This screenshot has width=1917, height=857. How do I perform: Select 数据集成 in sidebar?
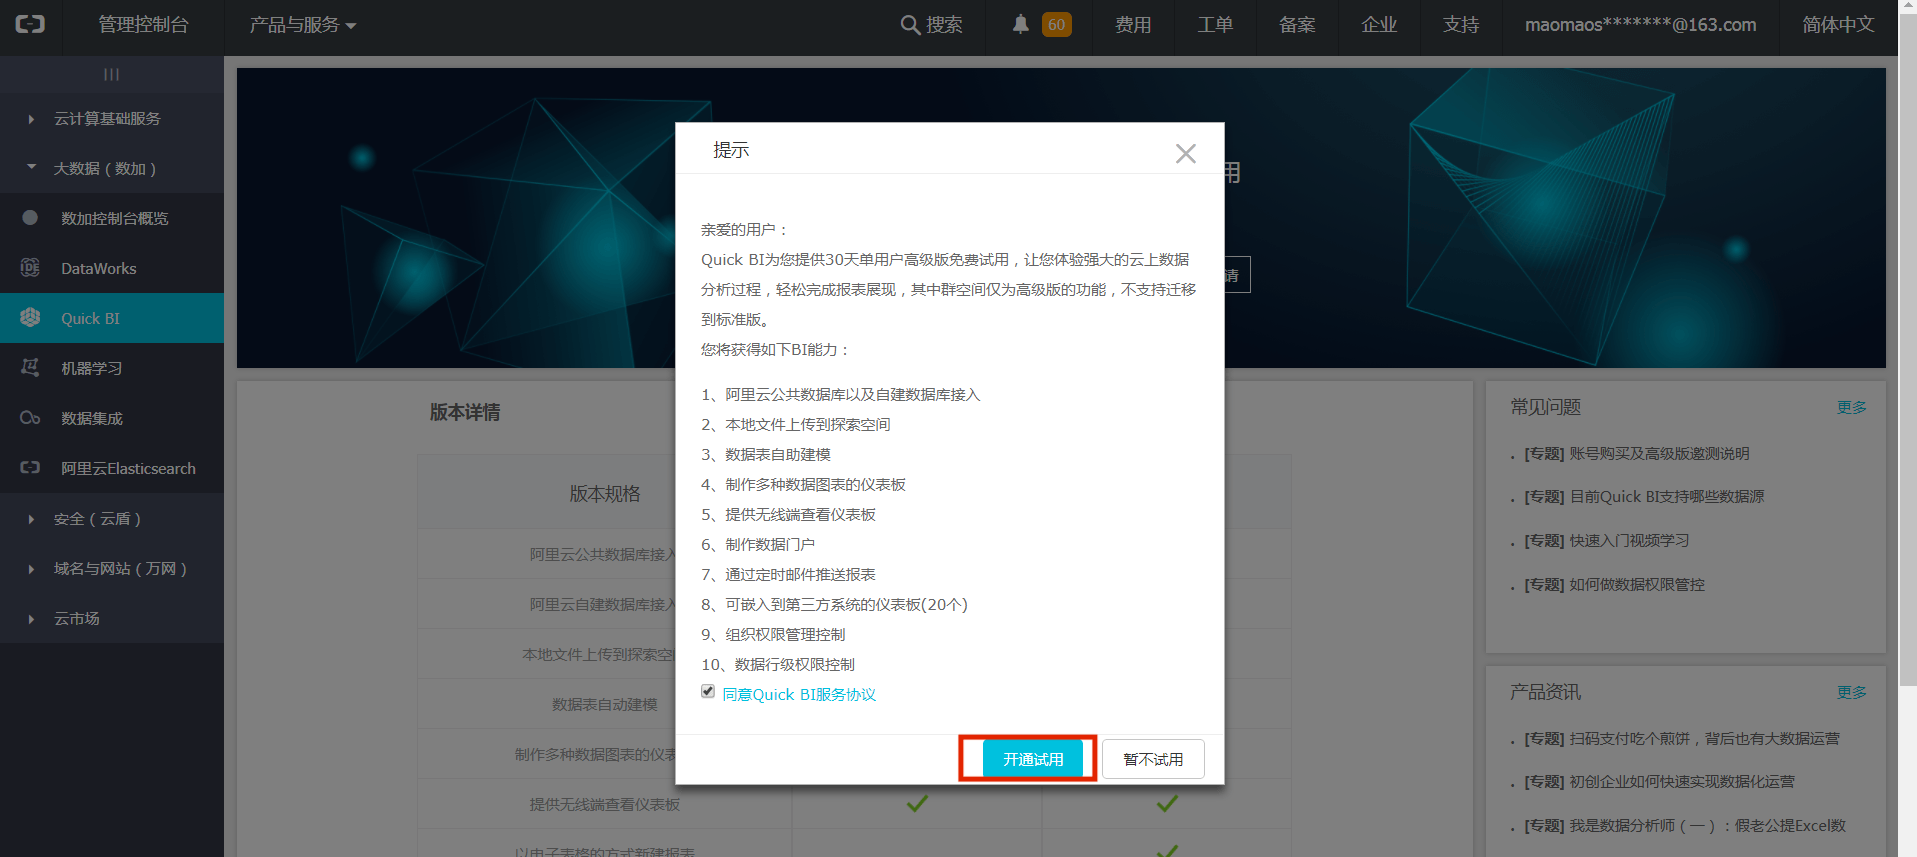(x=112, y=418)
